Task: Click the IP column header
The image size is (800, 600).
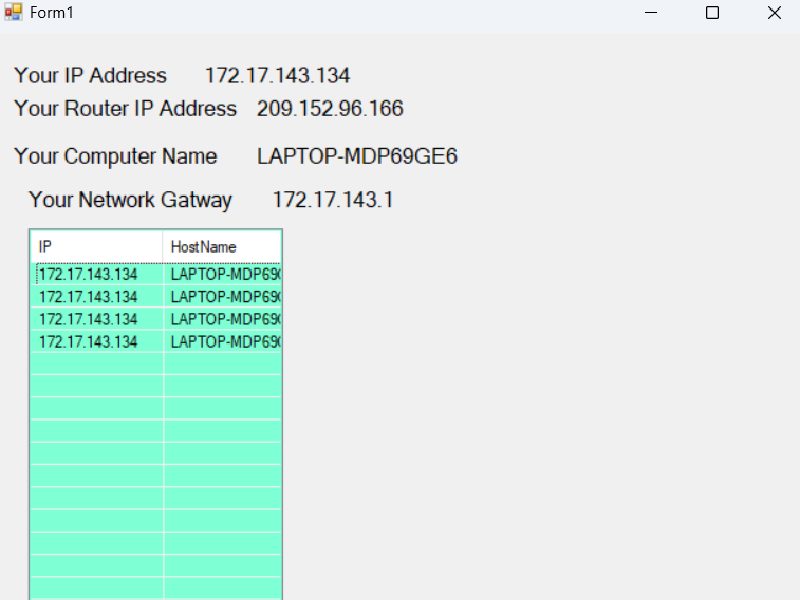Action: [x=96, y=246]
